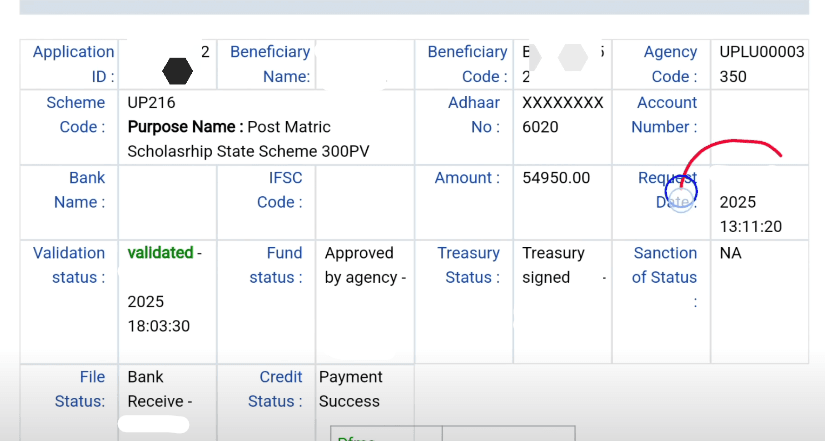Select the Amount value 54950.00
Image resolution: width=825 pixels, height=441 pixels.
tap(556, 178)
